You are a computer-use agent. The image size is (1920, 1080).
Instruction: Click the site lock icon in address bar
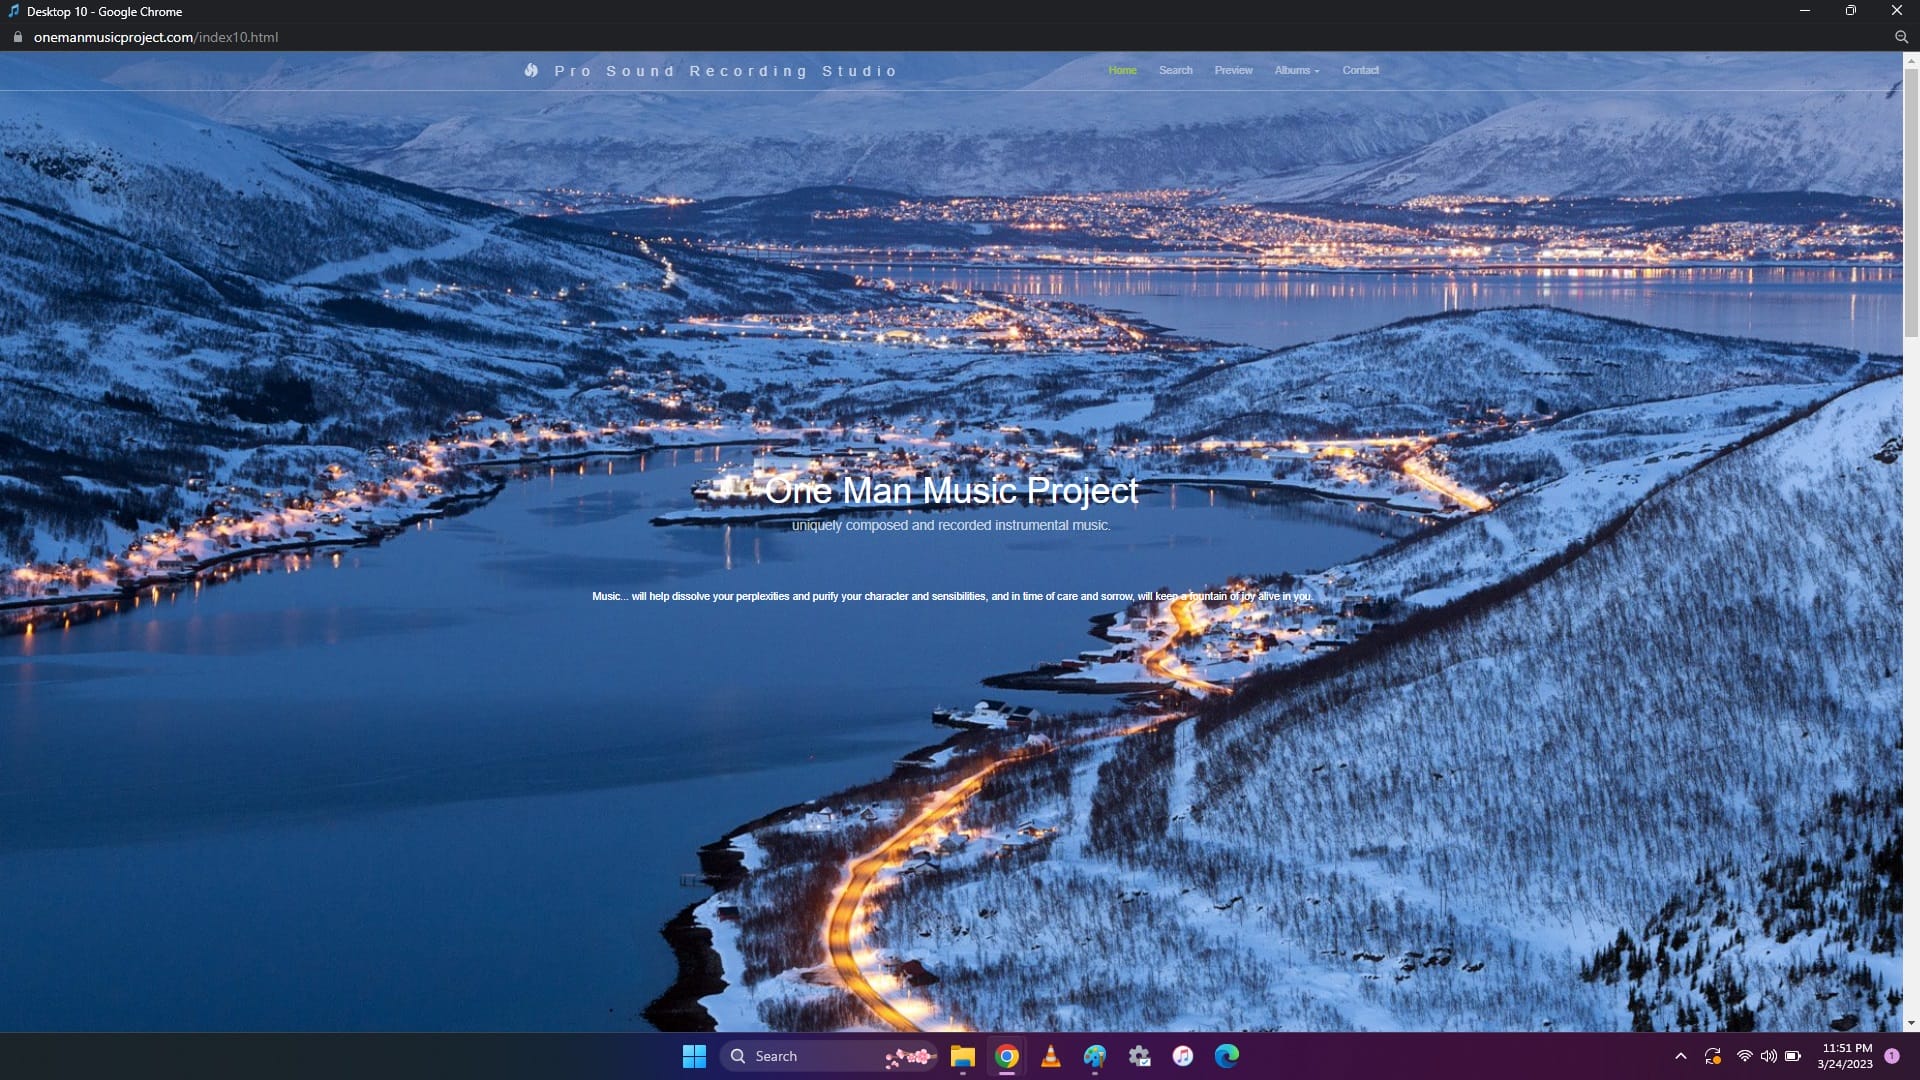click(17, 37)
